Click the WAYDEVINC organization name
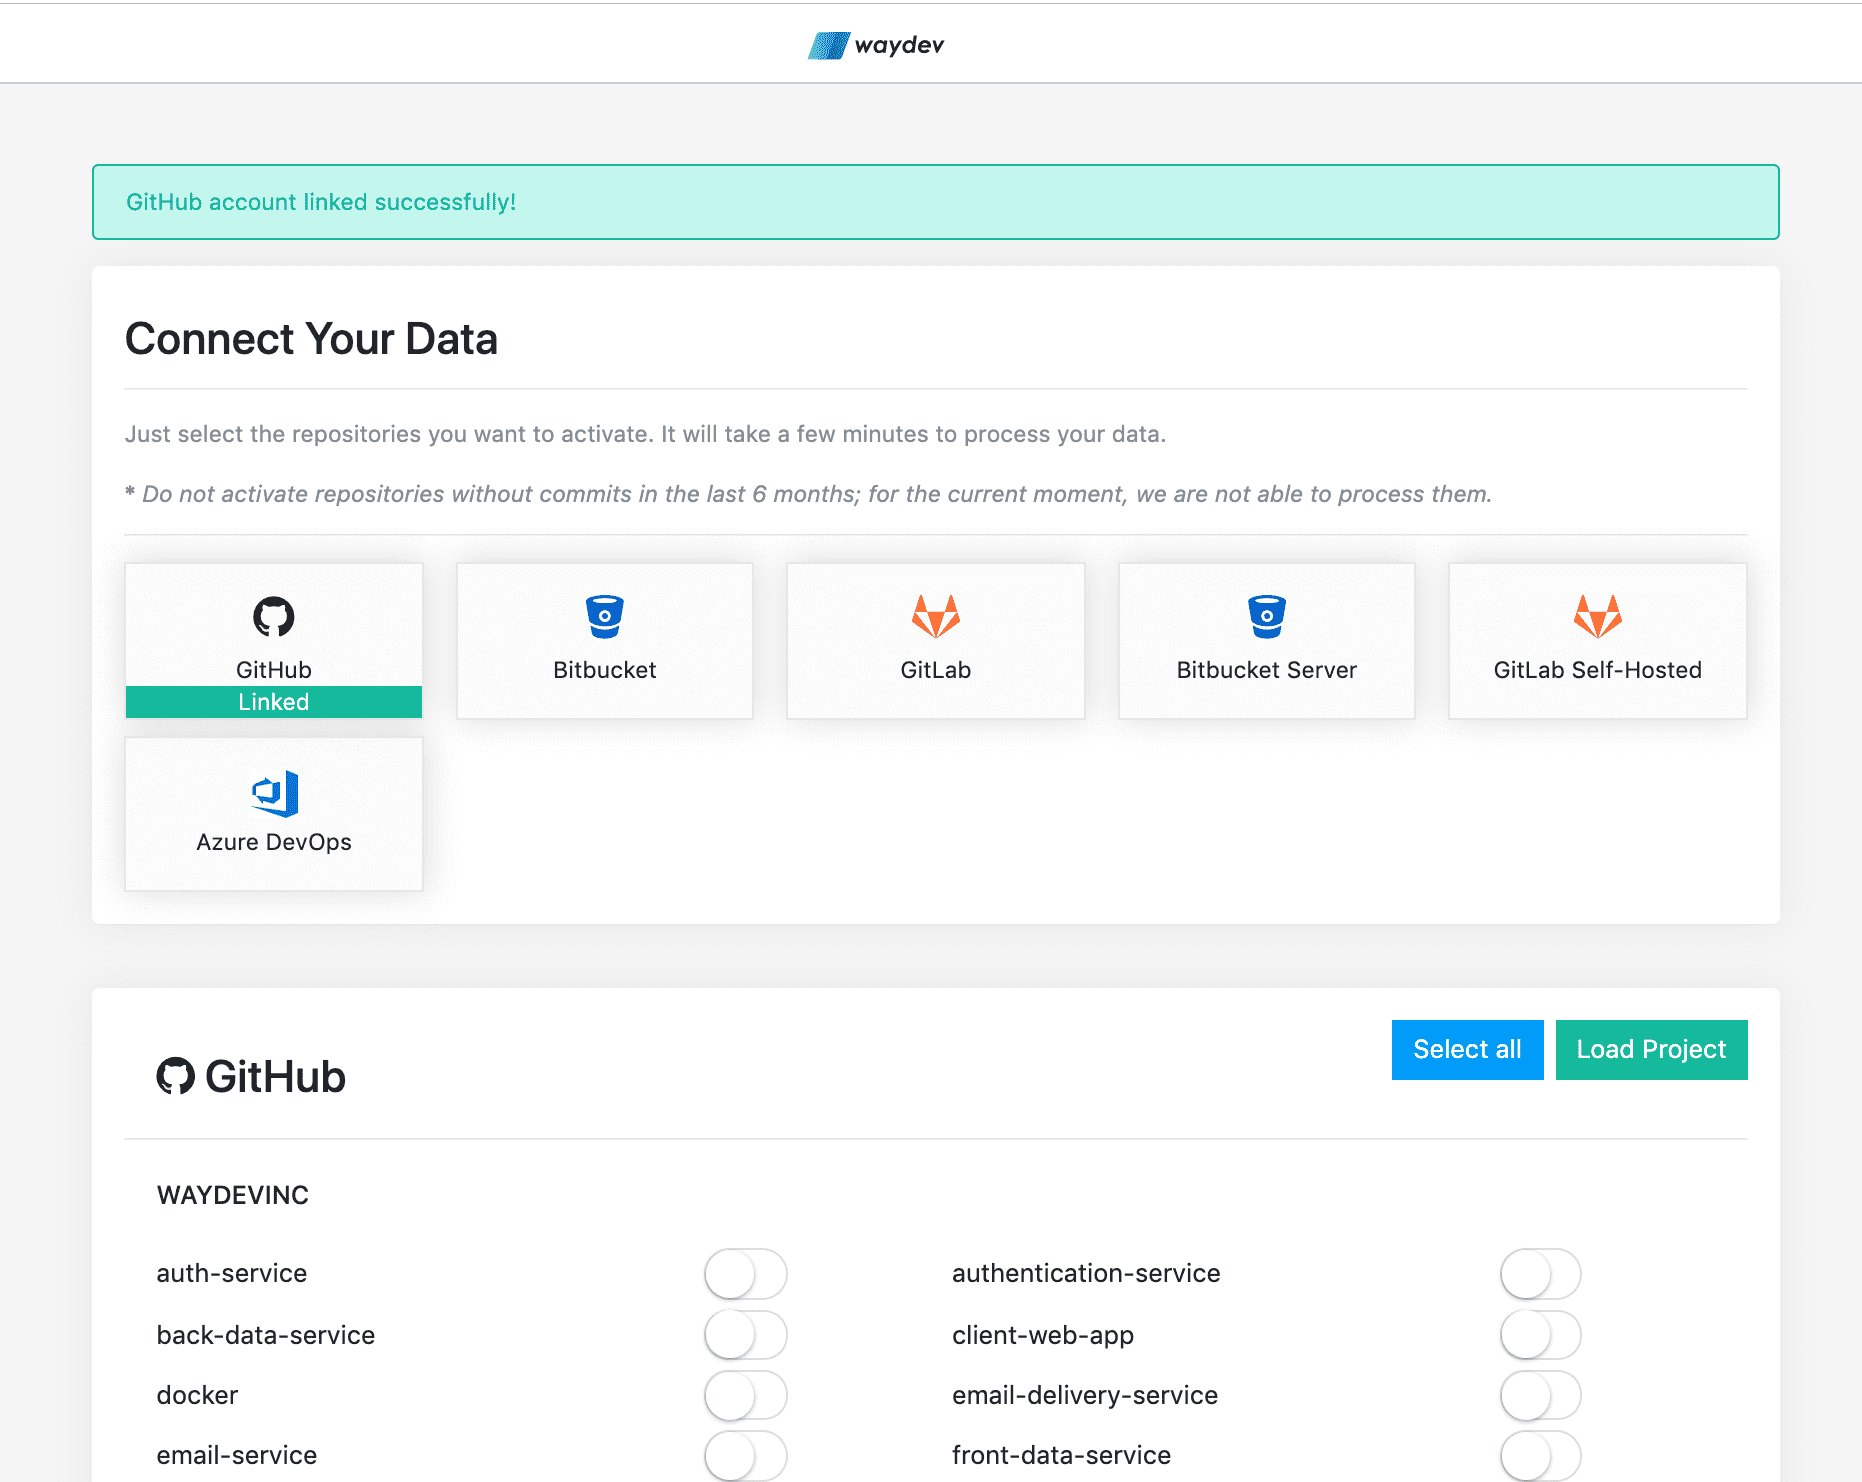Screen dimensions: 1862x1482 (233, 1195)
